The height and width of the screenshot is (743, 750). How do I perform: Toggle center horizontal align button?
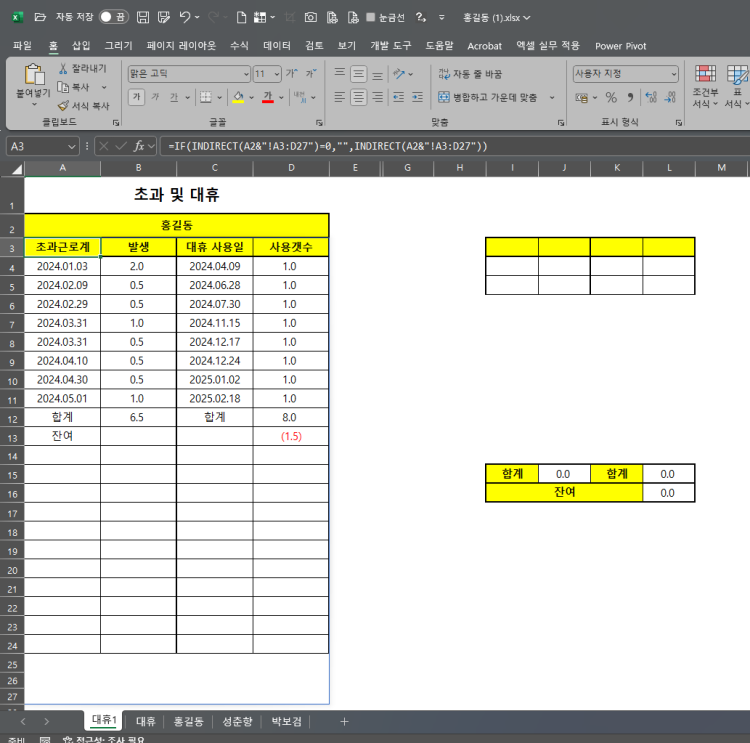[x=358, y=98]
